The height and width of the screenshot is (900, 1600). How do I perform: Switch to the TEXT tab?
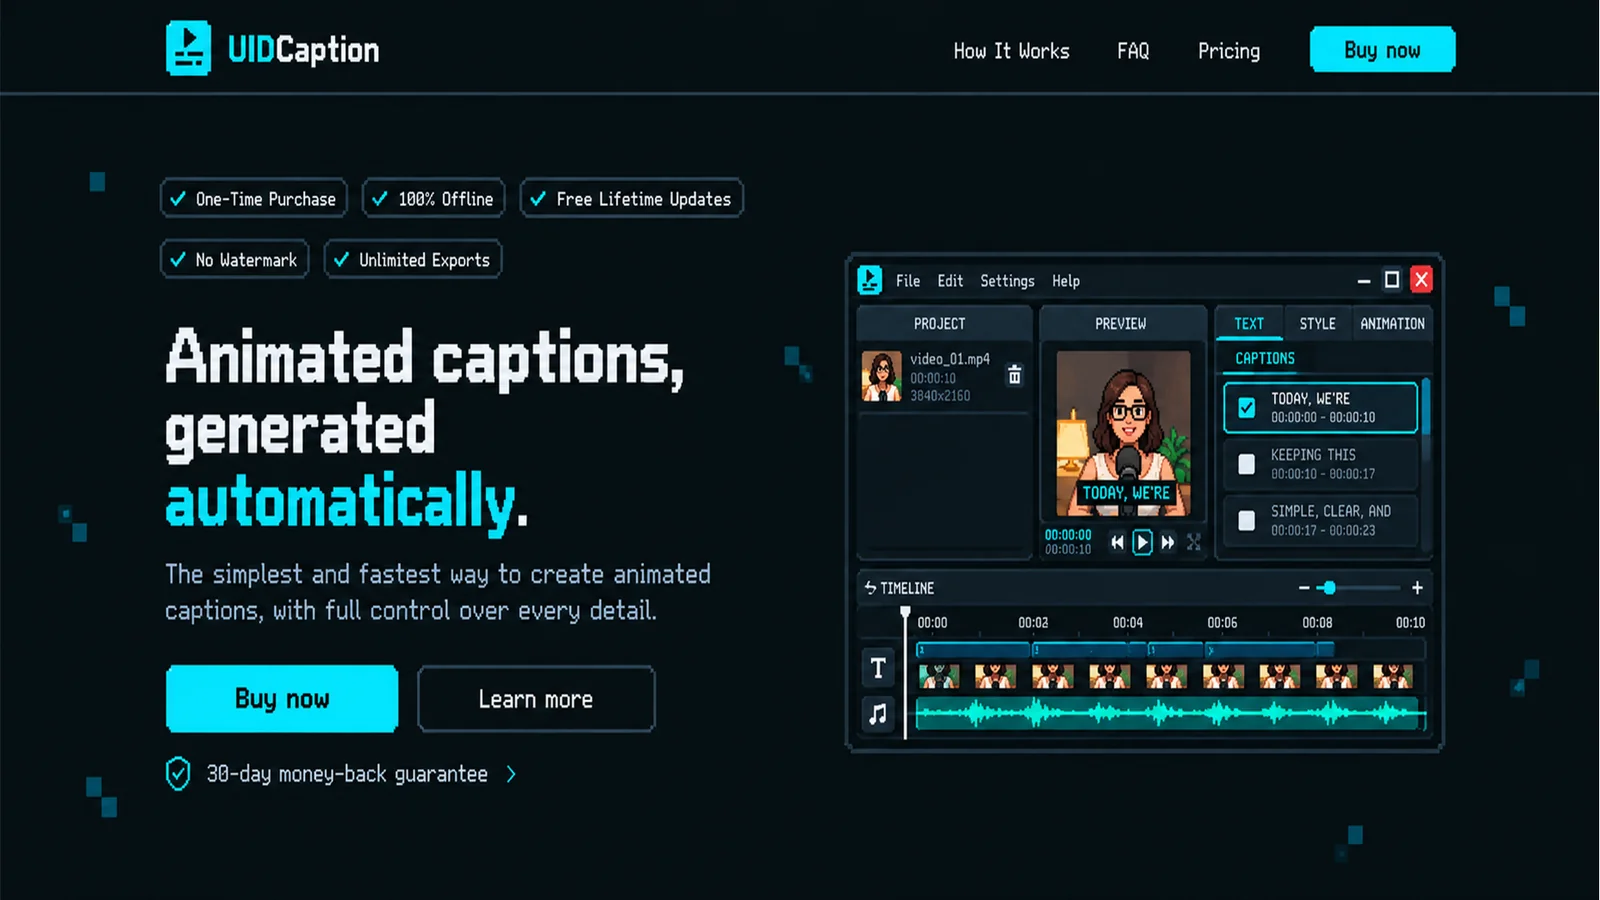(1249, 324)
